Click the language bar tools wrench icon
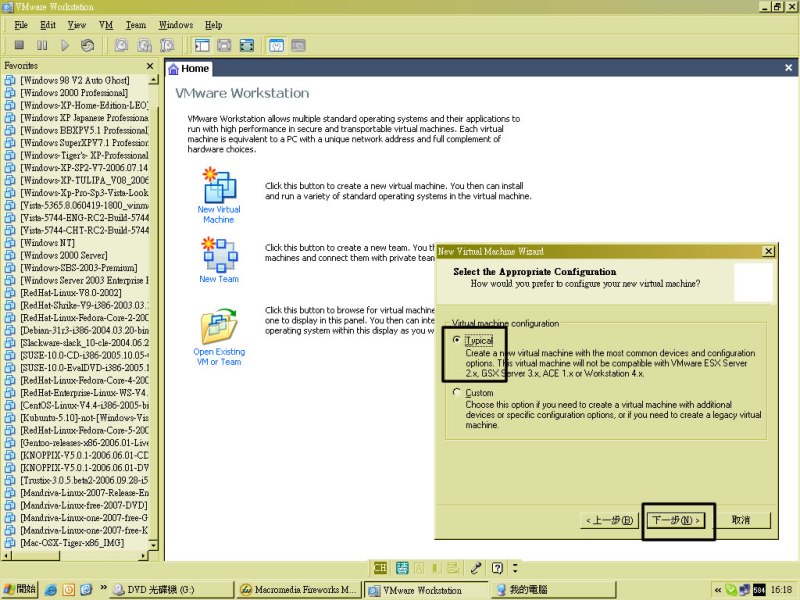This screenshot has width=800, height=600. [x=476, y=568]
